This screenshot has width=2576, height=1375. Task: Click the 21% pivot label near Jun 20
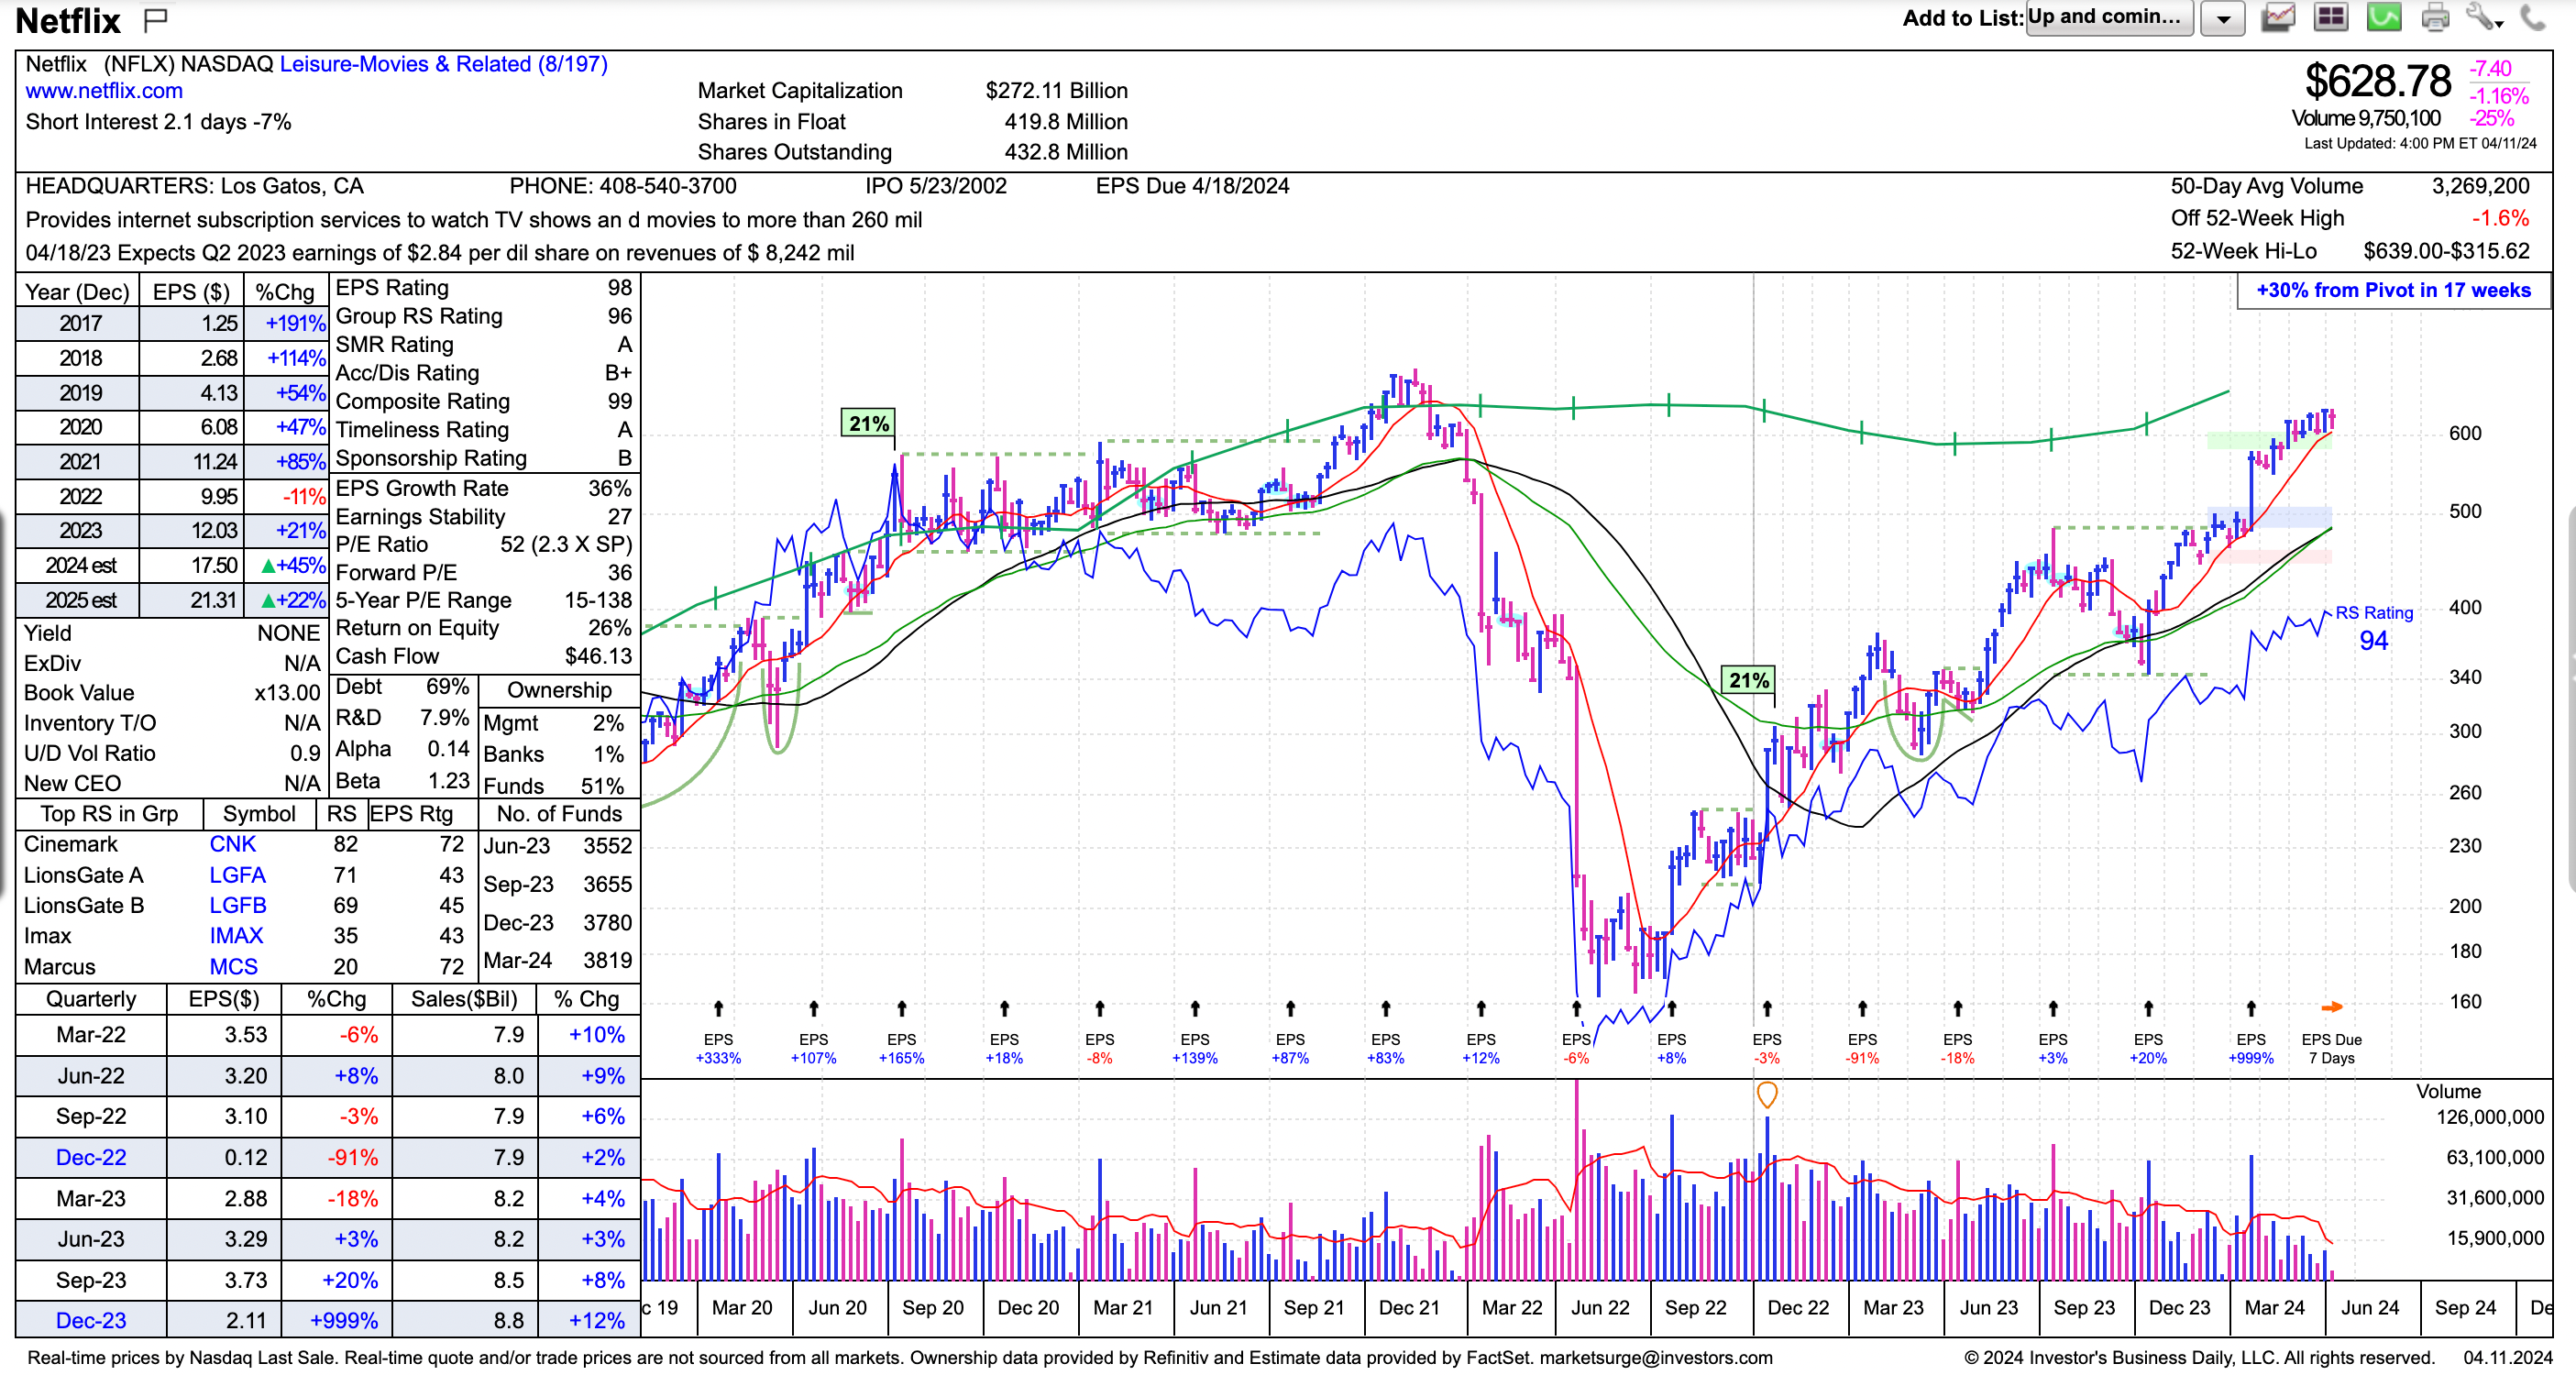[868, 424]
